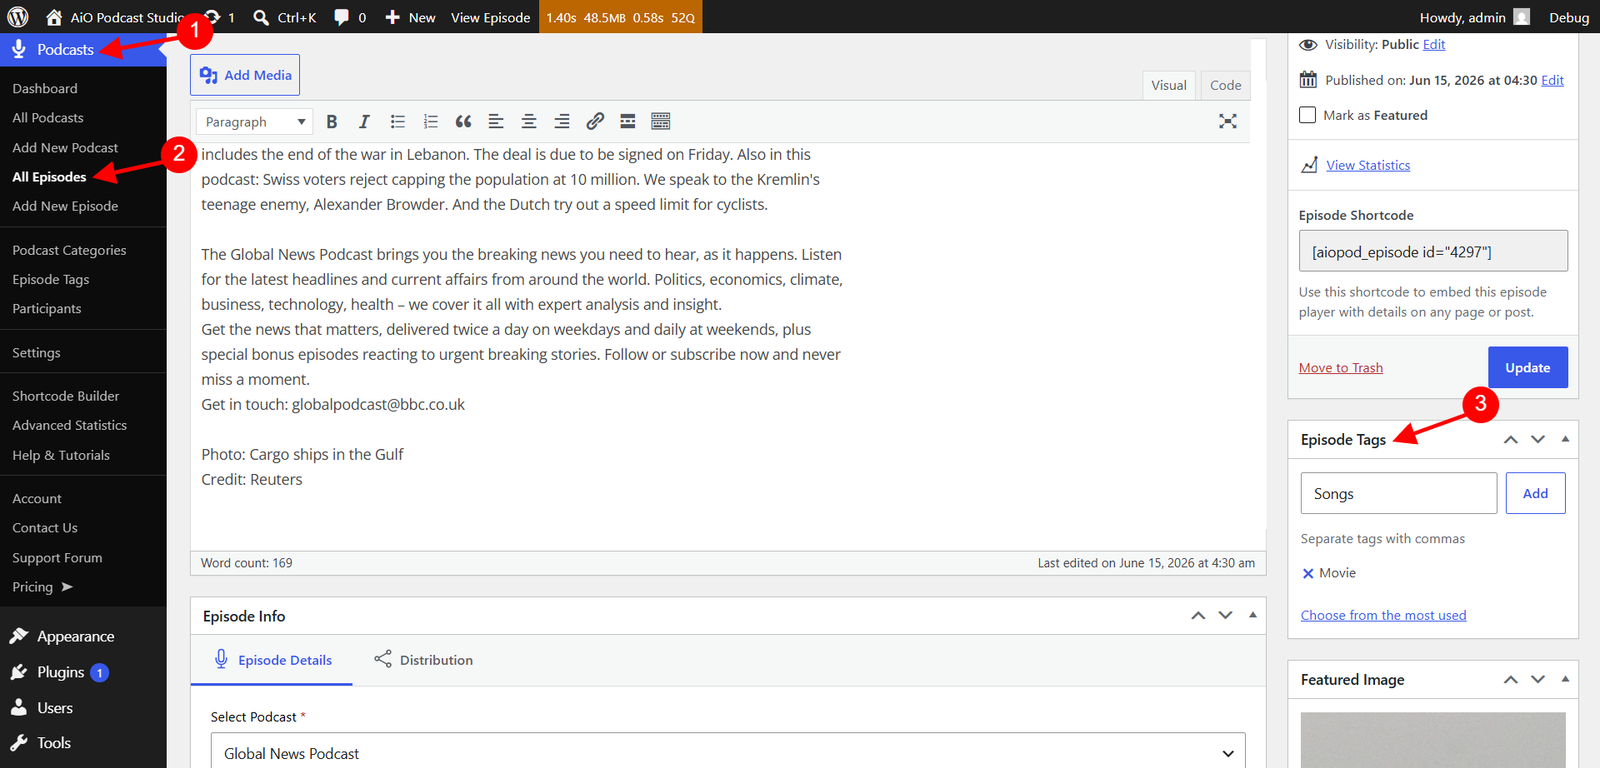Viewport: 1600px width, 768px height.
Task: Align text right
Action: click(x=562, y=121)
